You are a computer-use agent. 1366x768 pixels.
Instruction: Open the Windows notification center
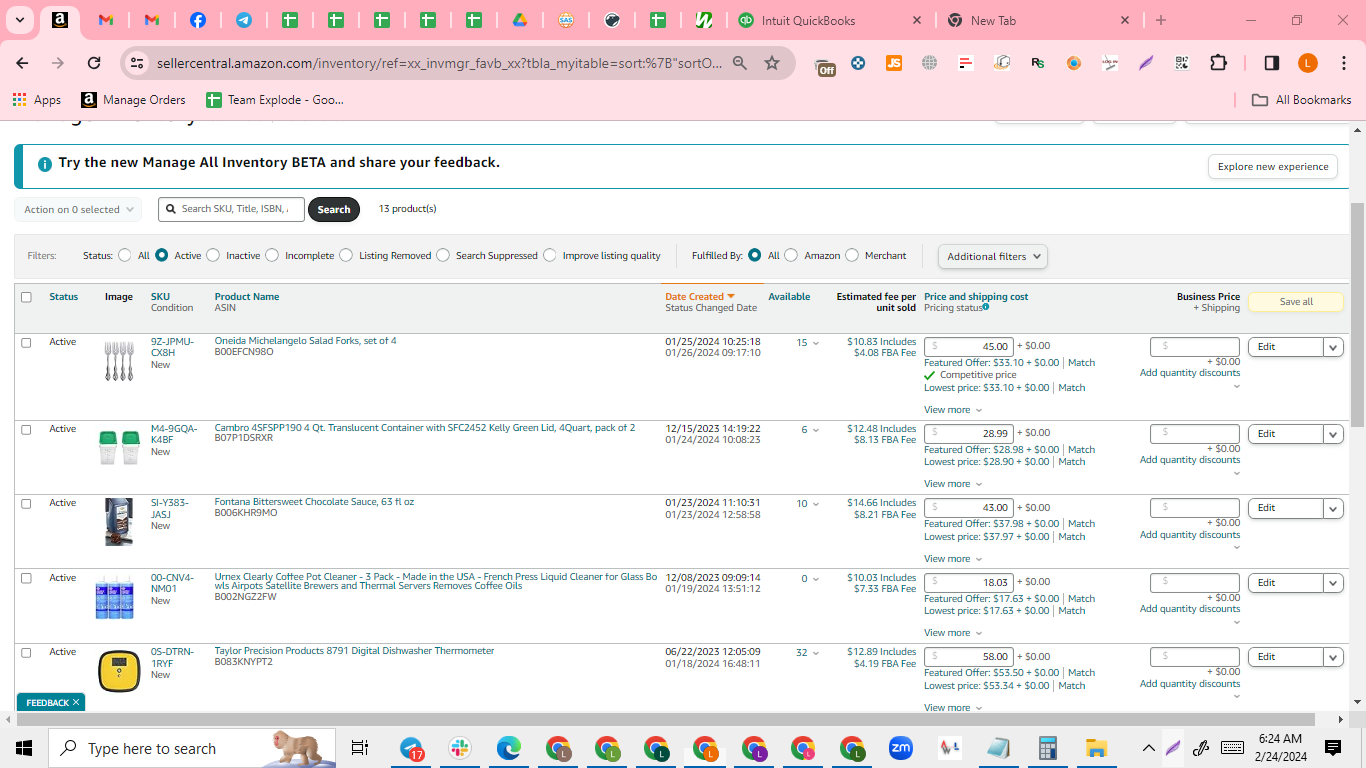click(x=1333, y=748)
